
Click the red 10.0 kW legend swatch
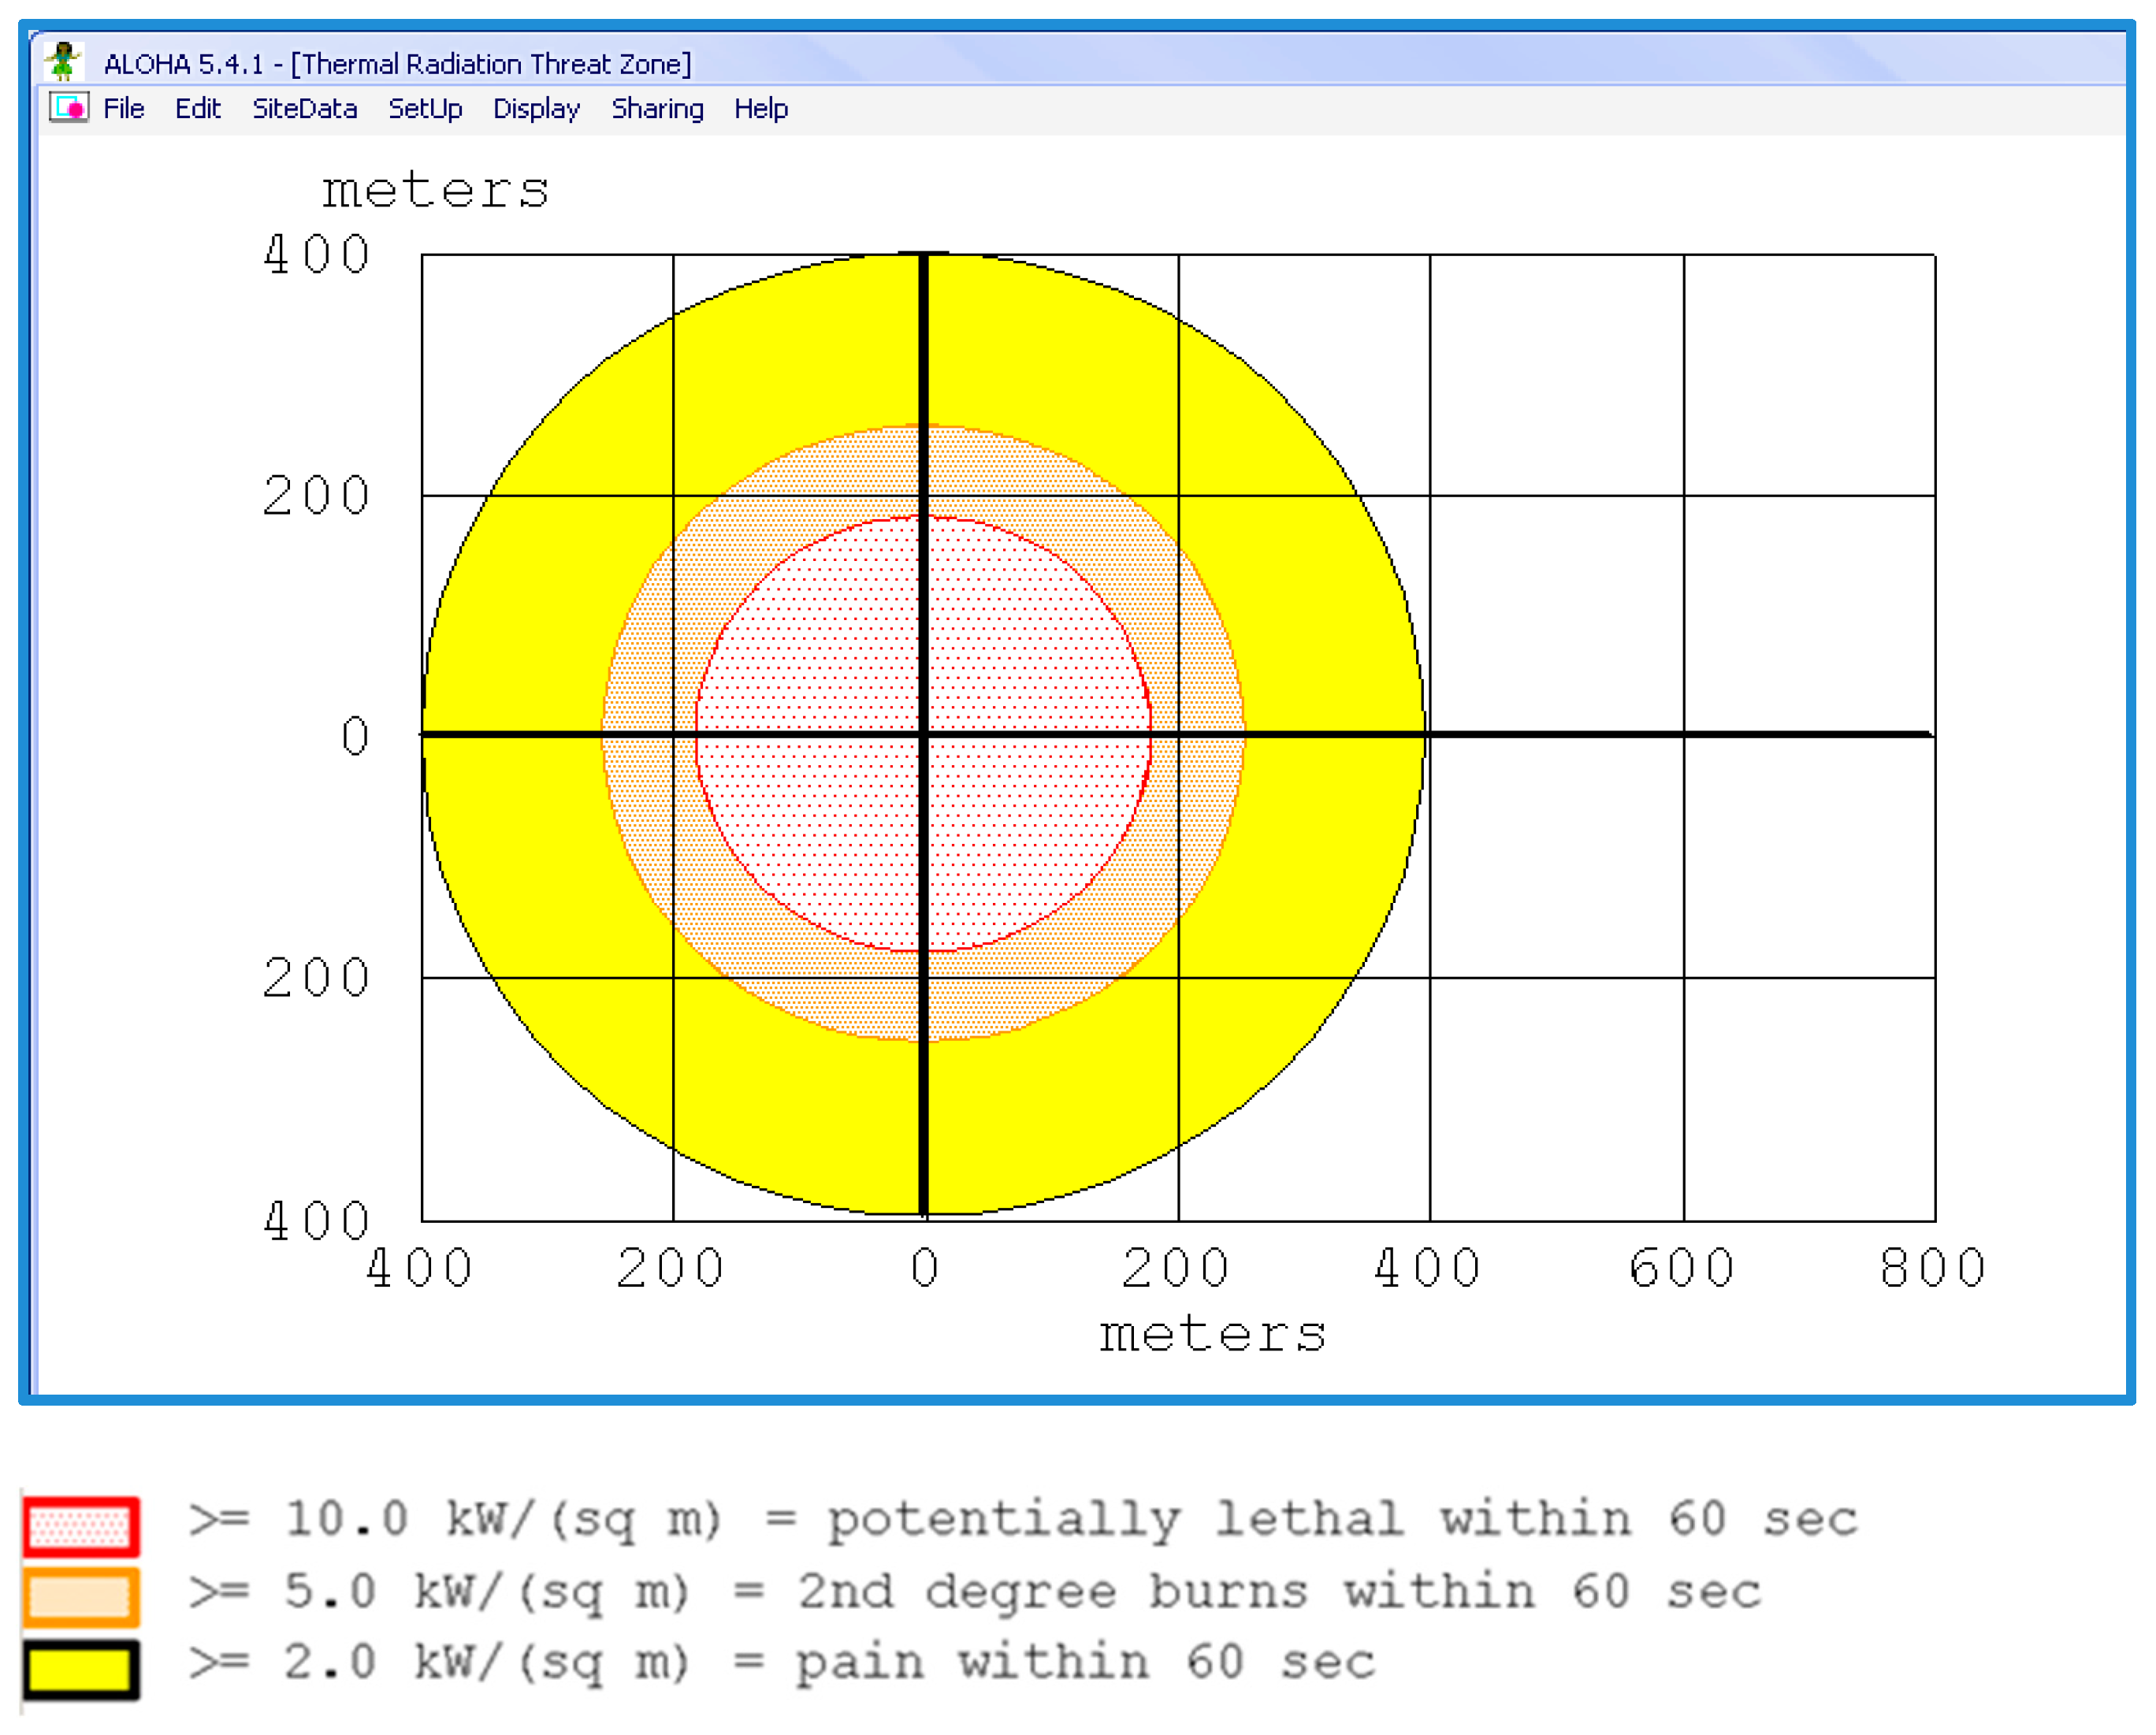coord(82,1527)
